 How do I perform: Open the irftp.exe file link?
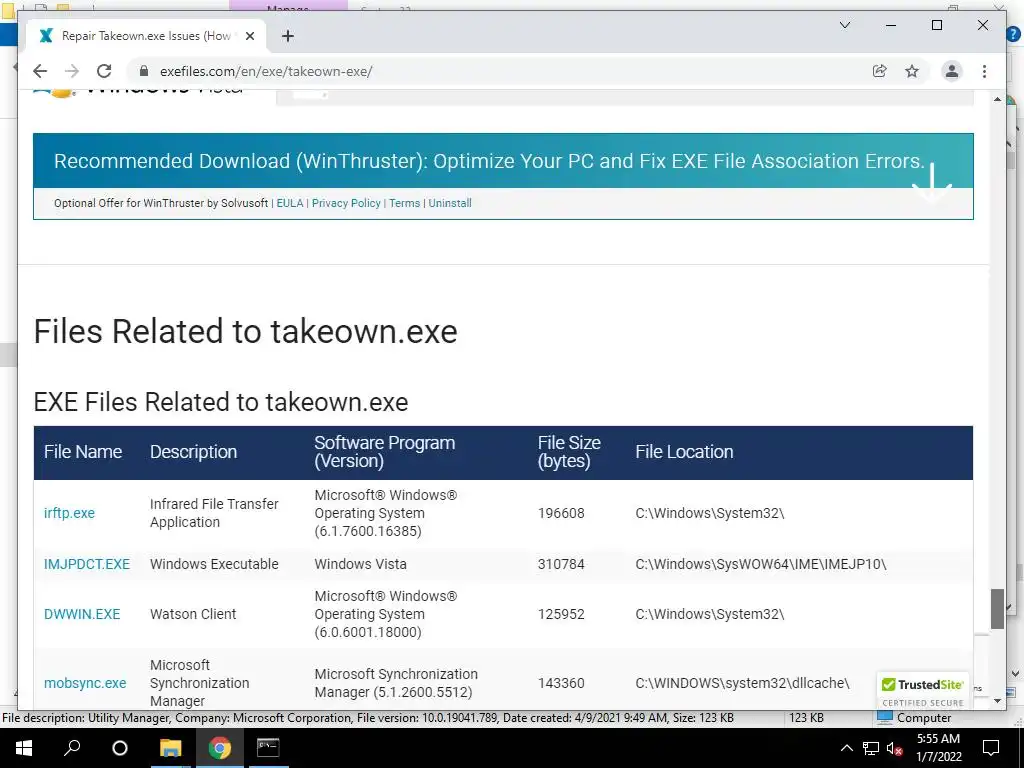point(69,513)
